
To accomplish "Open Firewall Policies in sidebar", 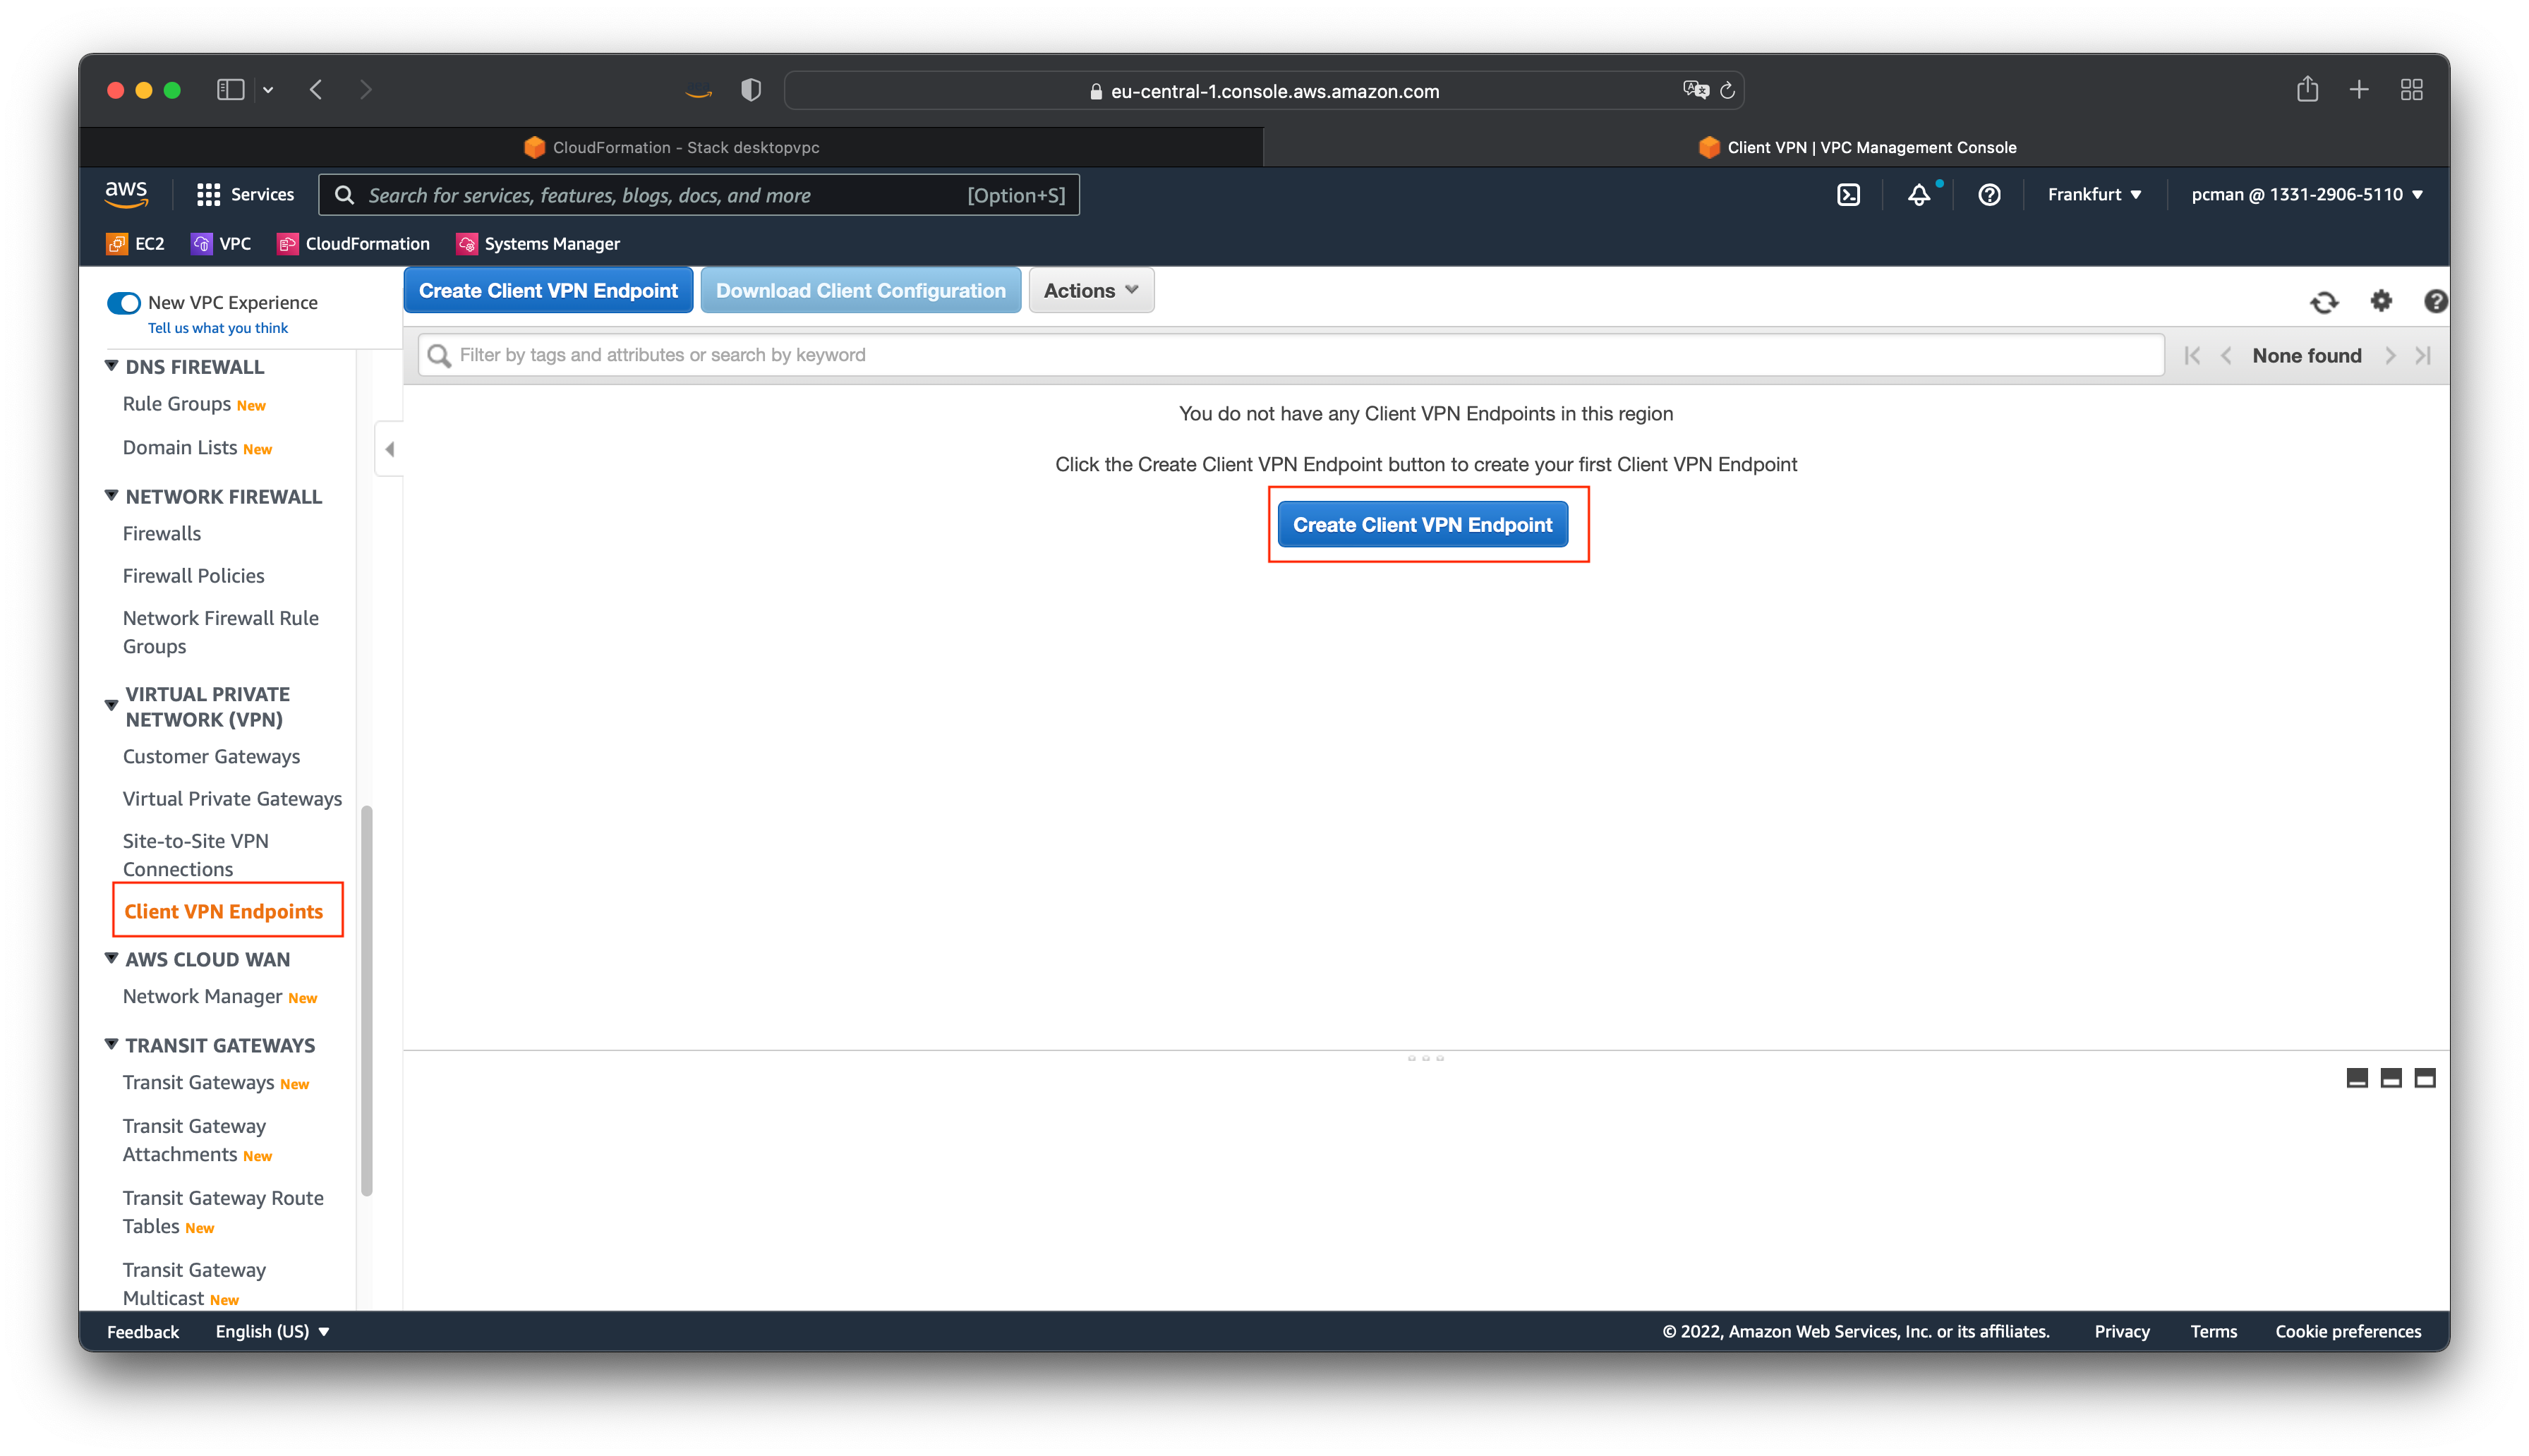I will tap(193, 575).
